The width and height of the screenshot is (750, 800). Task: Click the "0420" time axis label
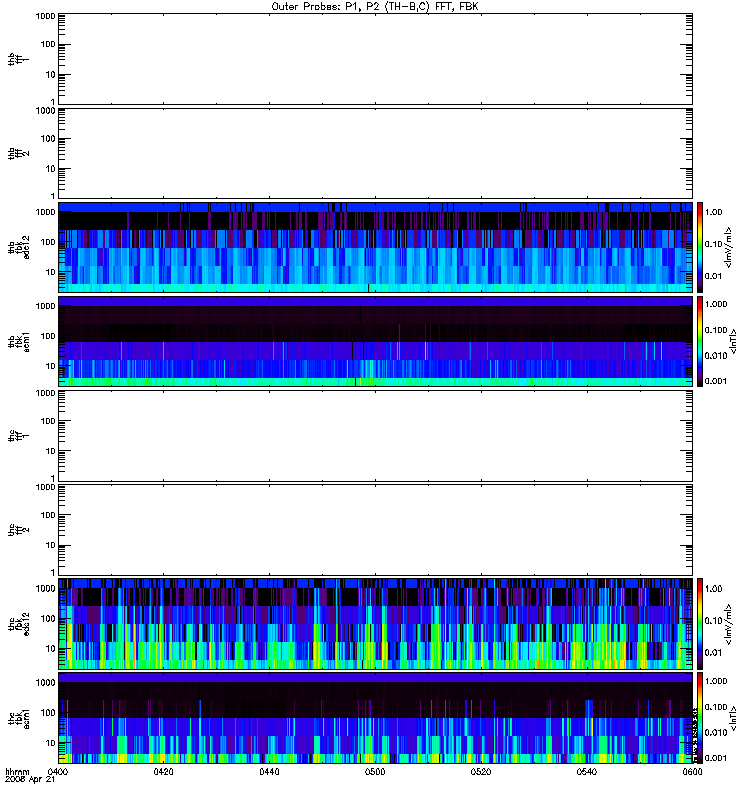pos(163,771)
